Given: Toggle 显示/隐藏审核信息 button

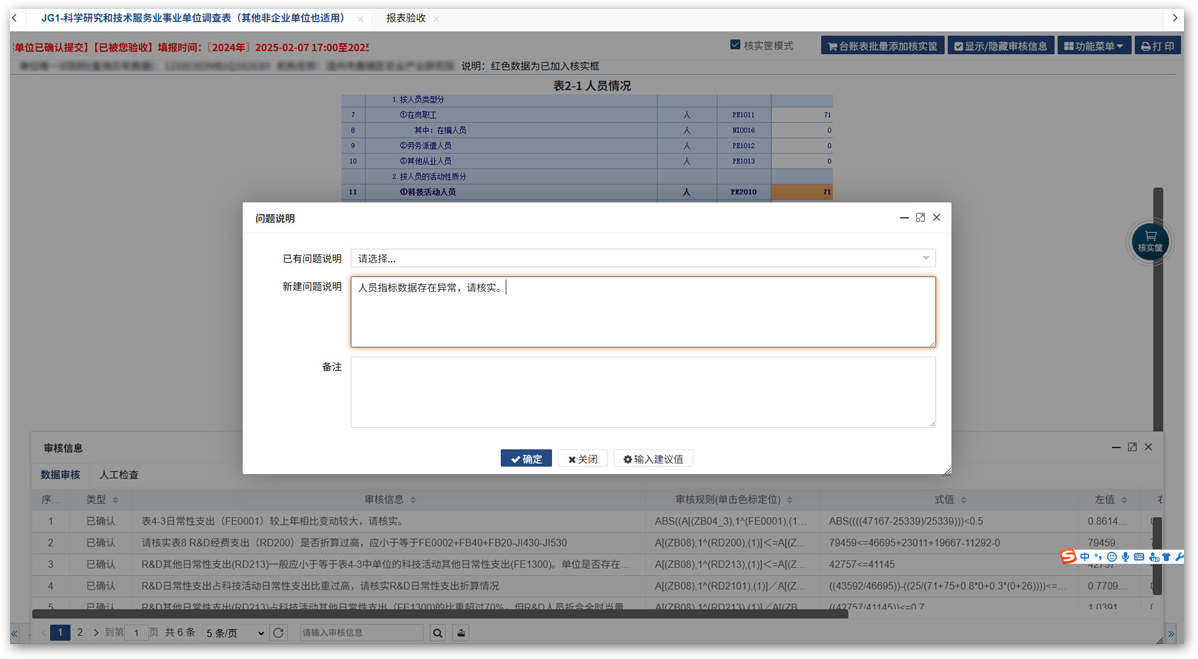Looking at the screenshot, I should point(1000,46).
